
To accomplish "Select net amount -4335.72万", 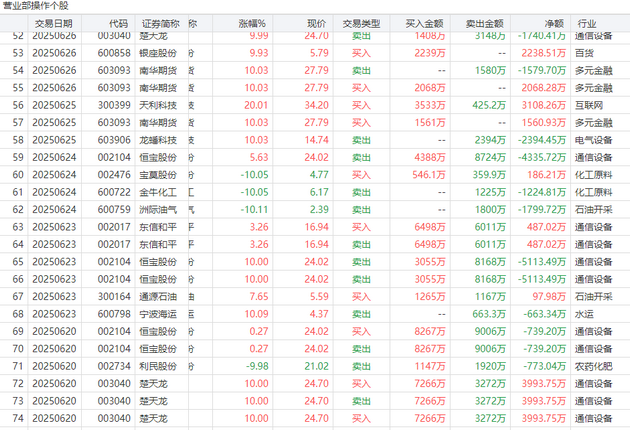I will [542, 157].
